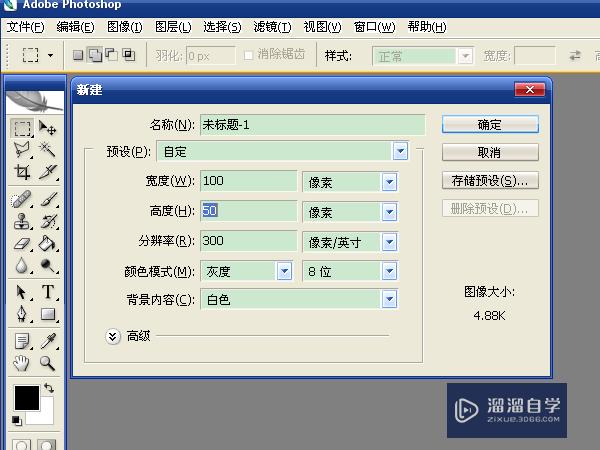The width and height of the screenshot is (600, 450).
Task: Click the 名称 name input field
Action: tap(312, 124)
